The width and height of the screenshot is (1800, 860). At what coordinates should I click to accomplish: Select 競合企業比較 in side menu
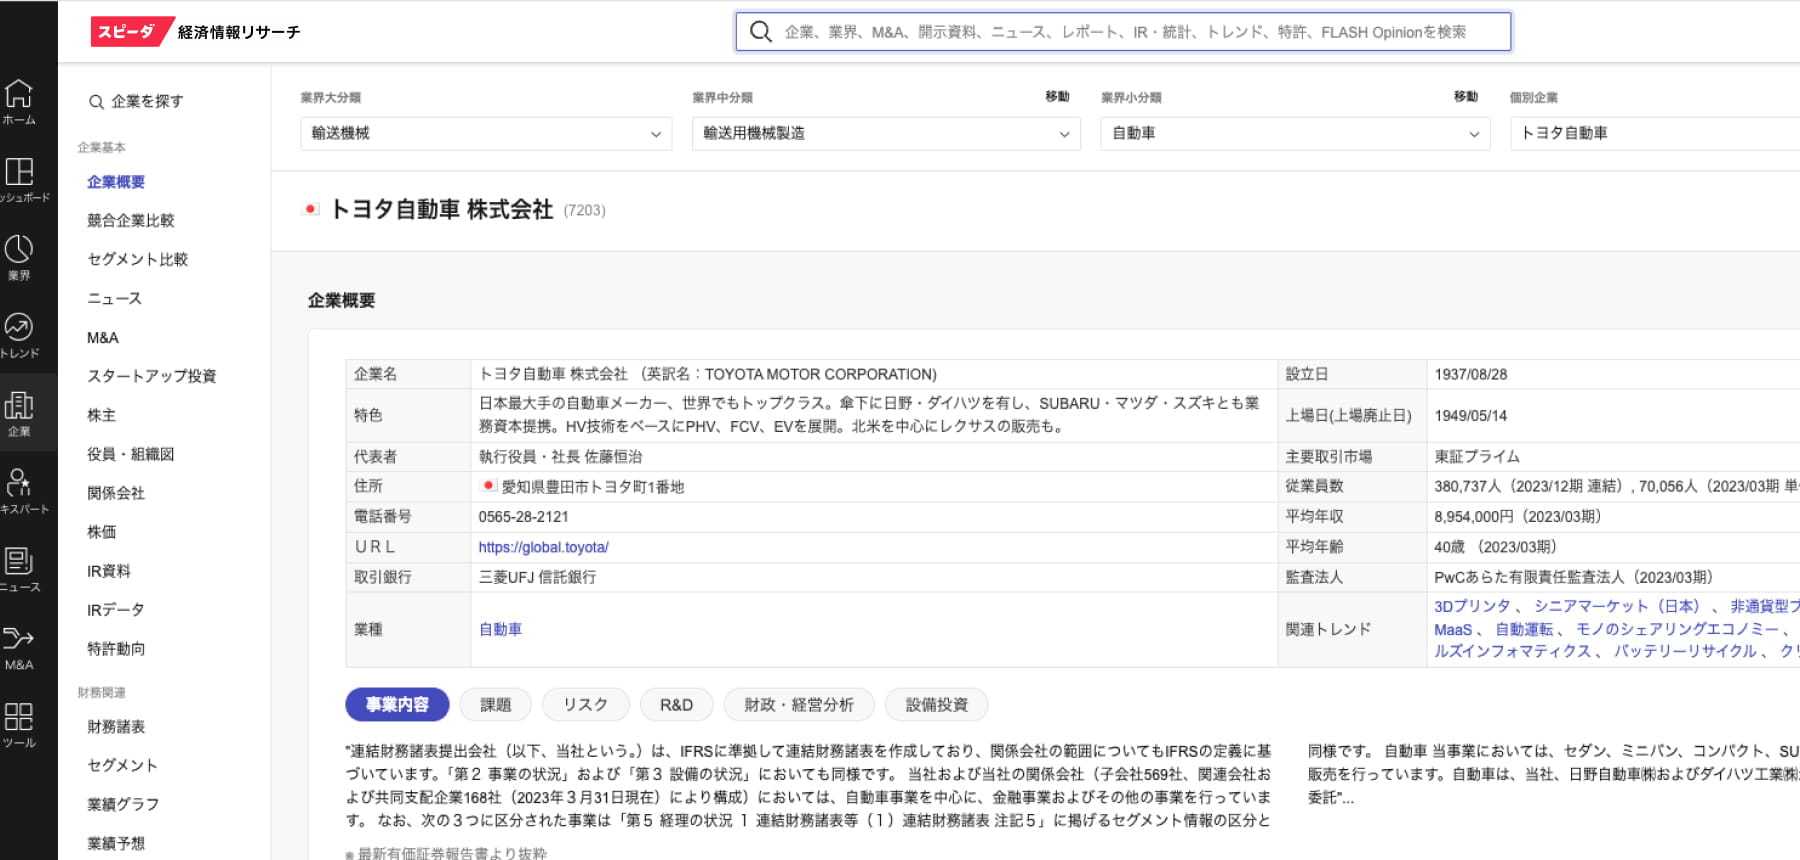[x=131, y=220]
